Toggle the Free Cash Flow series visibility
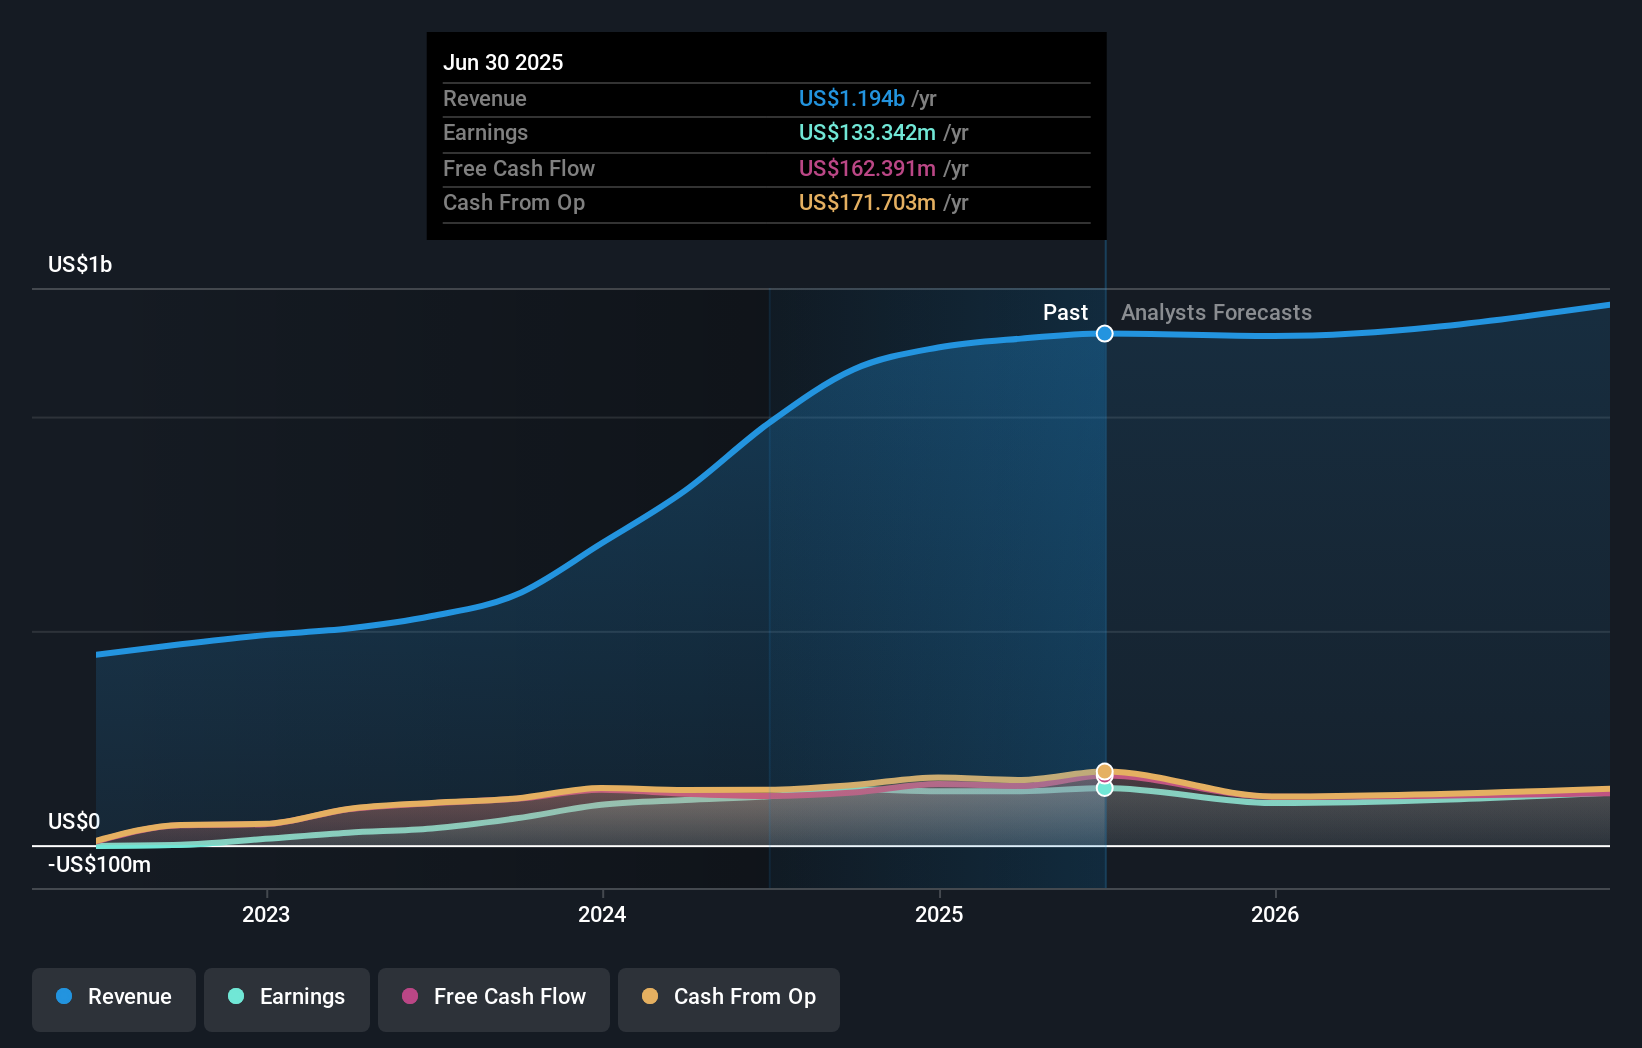Screen dimensions: 1642x1048 pyautogui.click(x=493, y=999)
